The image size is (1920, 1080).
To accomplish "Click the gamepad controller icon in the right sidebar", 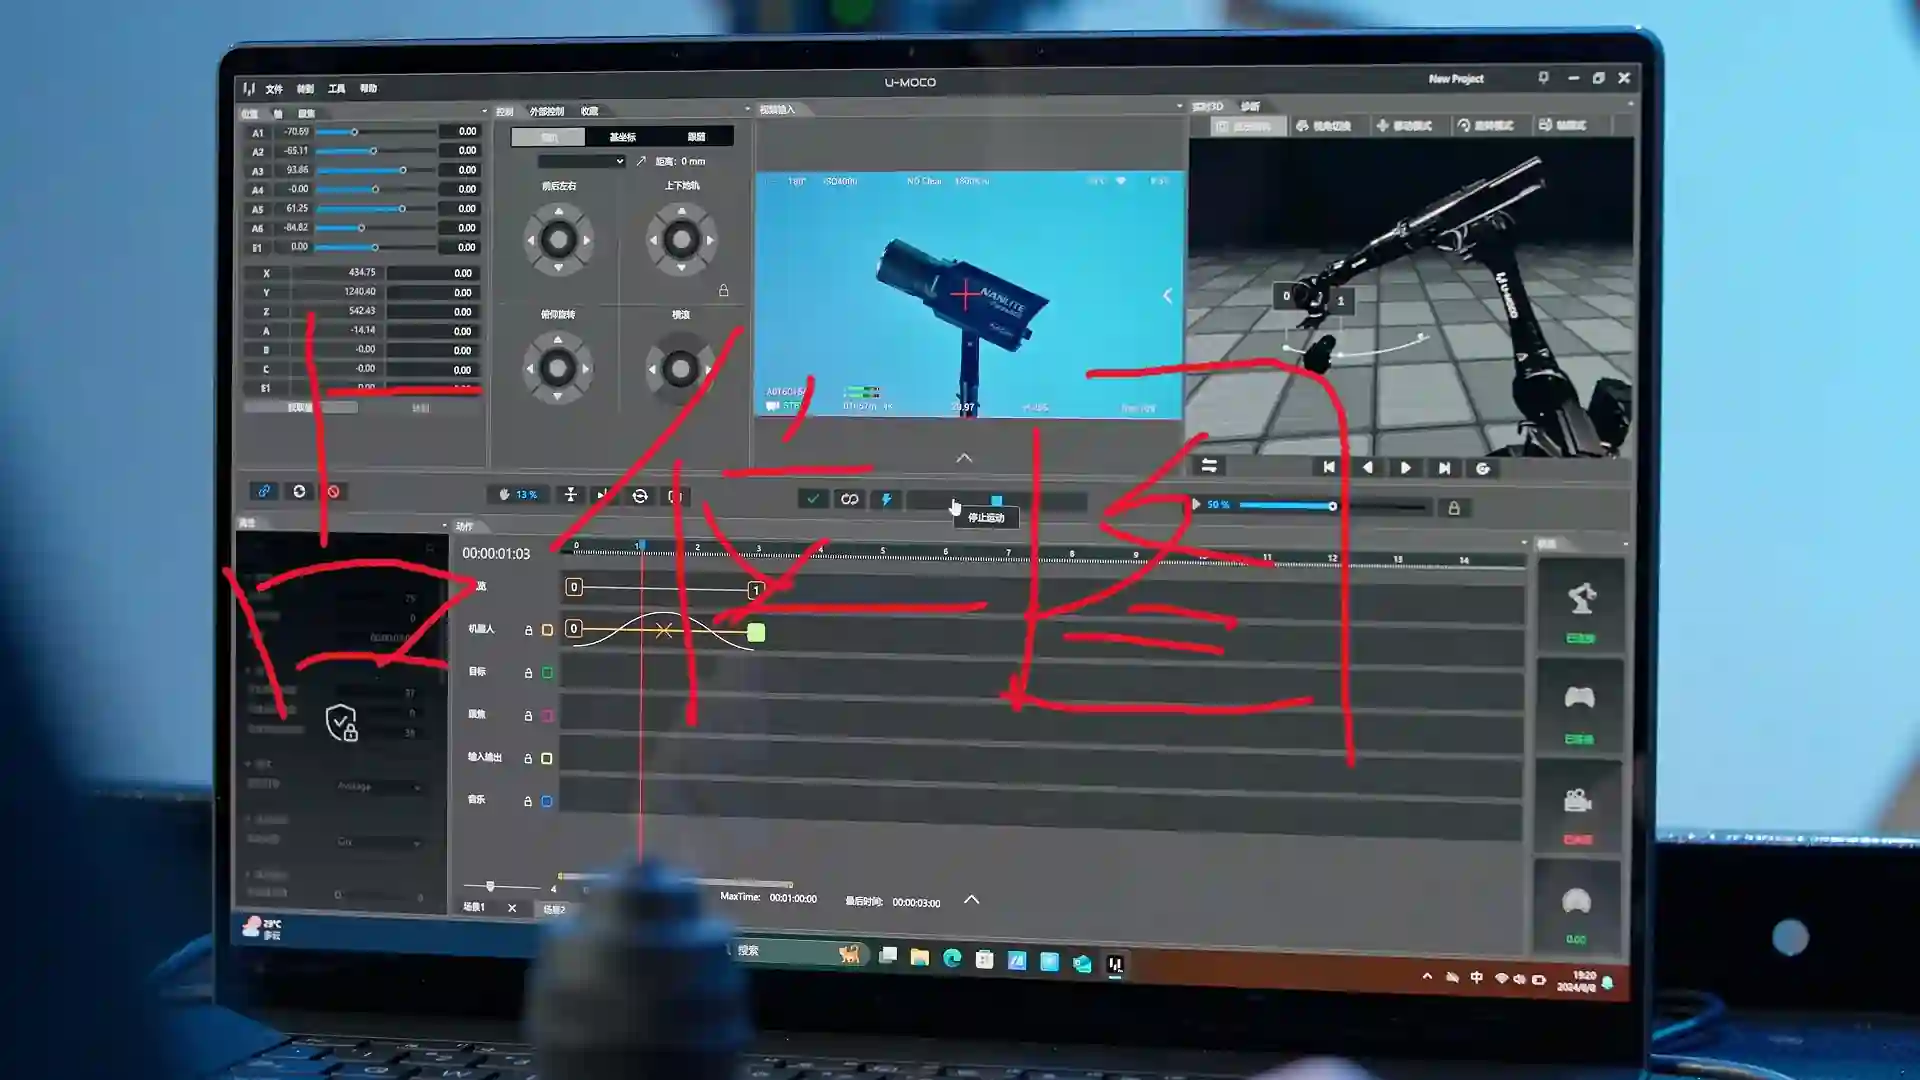I will tap(1579, 697).
